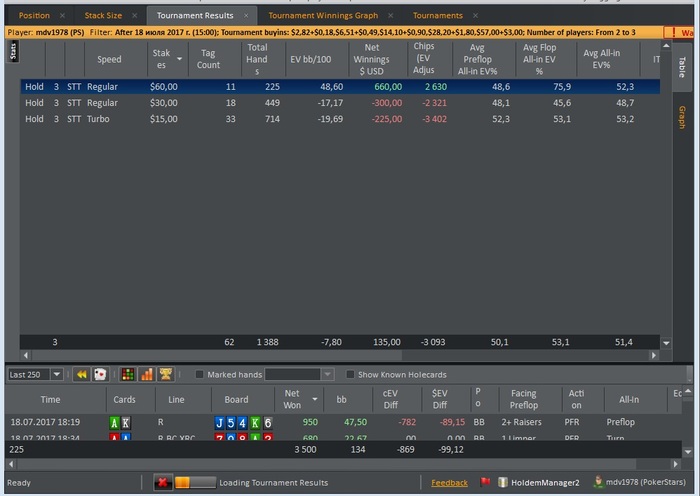Click the trophy tournament icon
Viewport: 700px width, 496px height.
[x=166, y=374]
